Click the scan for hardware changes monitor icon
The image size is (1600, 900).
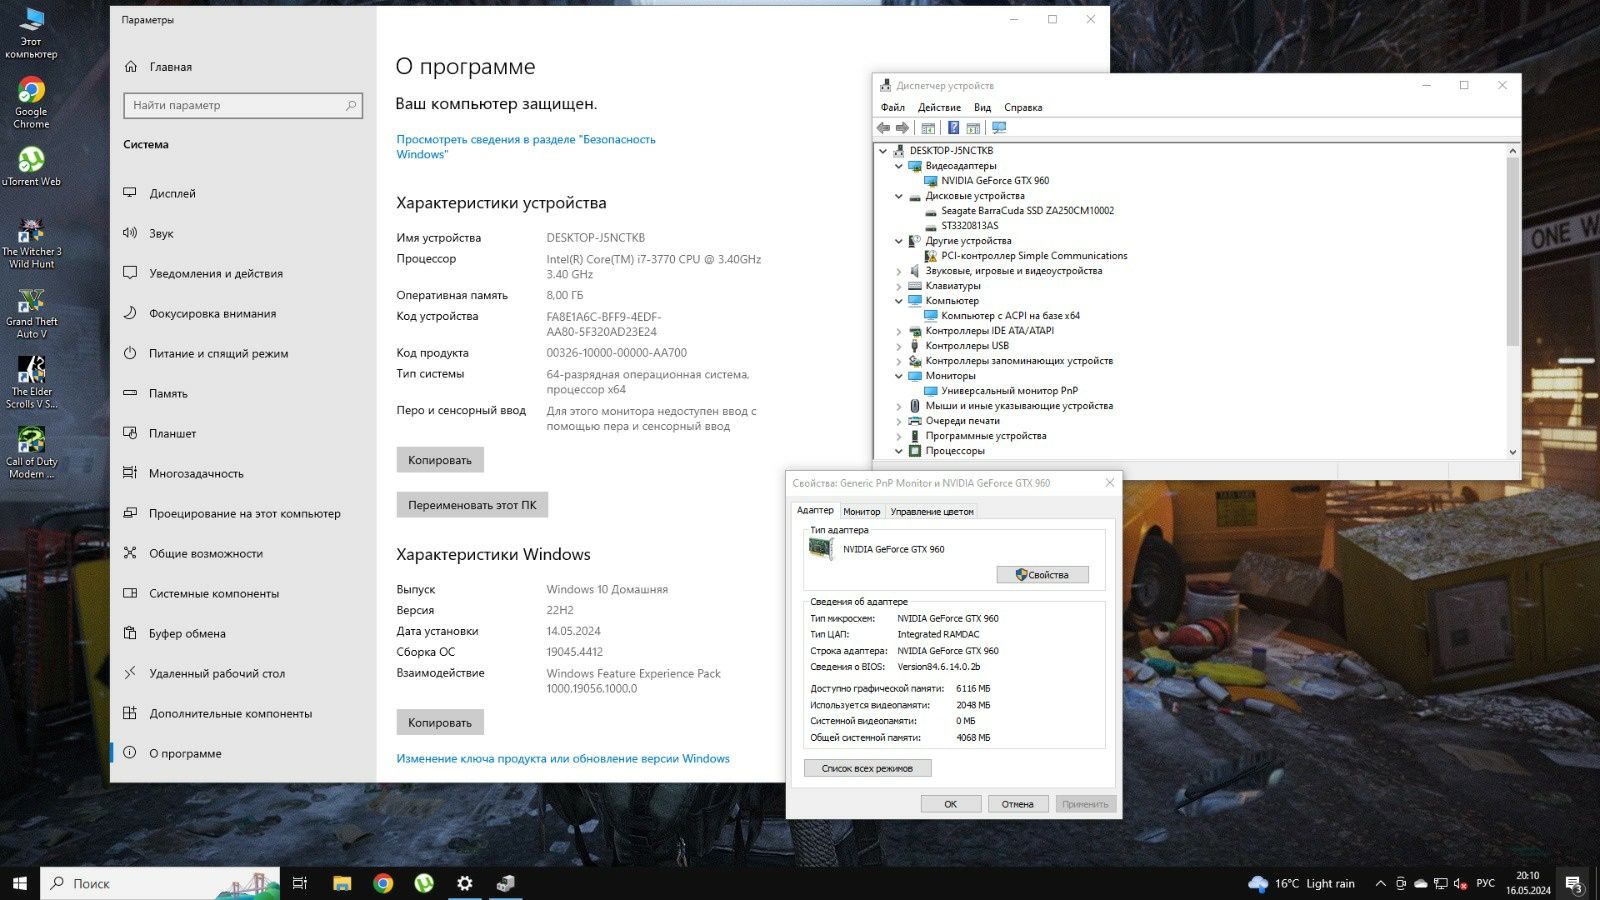pos(998,128)
